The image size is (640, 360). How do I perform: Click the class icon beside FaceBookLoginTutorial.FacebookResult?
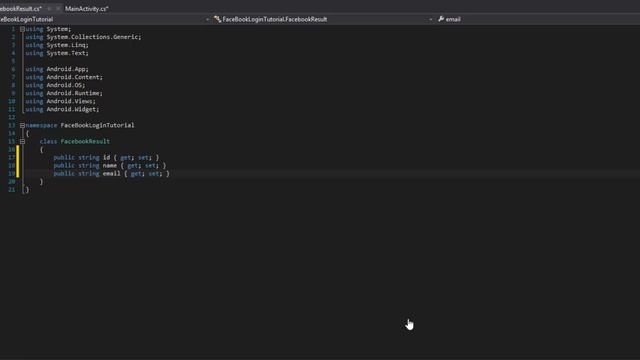(217, 19)
